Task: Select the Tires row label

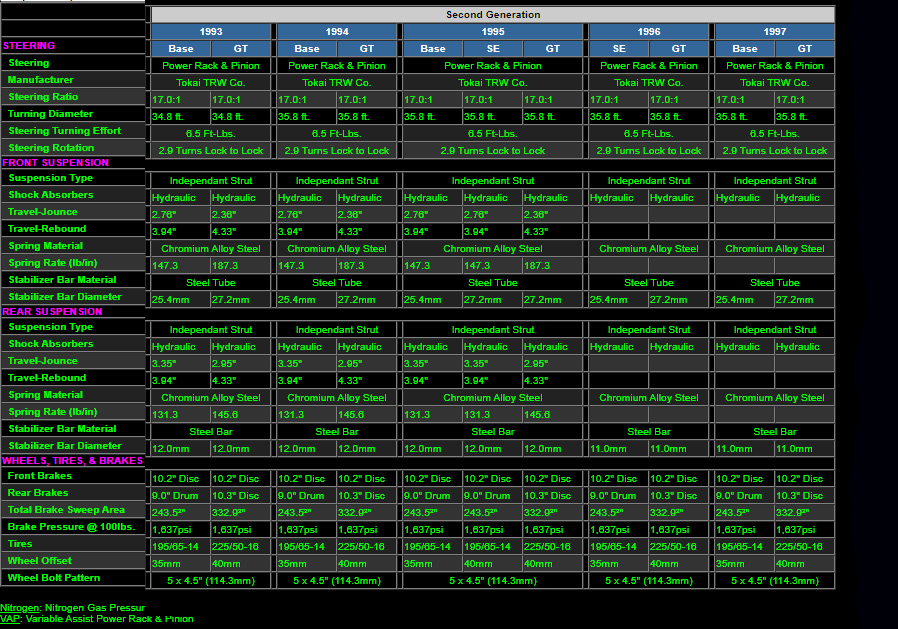Action: [20, 544]
